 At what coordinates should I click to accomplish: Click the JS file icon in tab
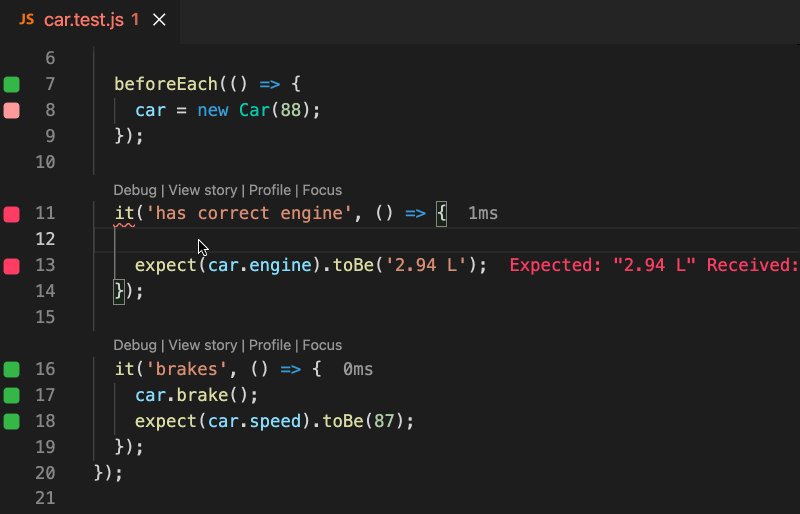coord(26,20)
